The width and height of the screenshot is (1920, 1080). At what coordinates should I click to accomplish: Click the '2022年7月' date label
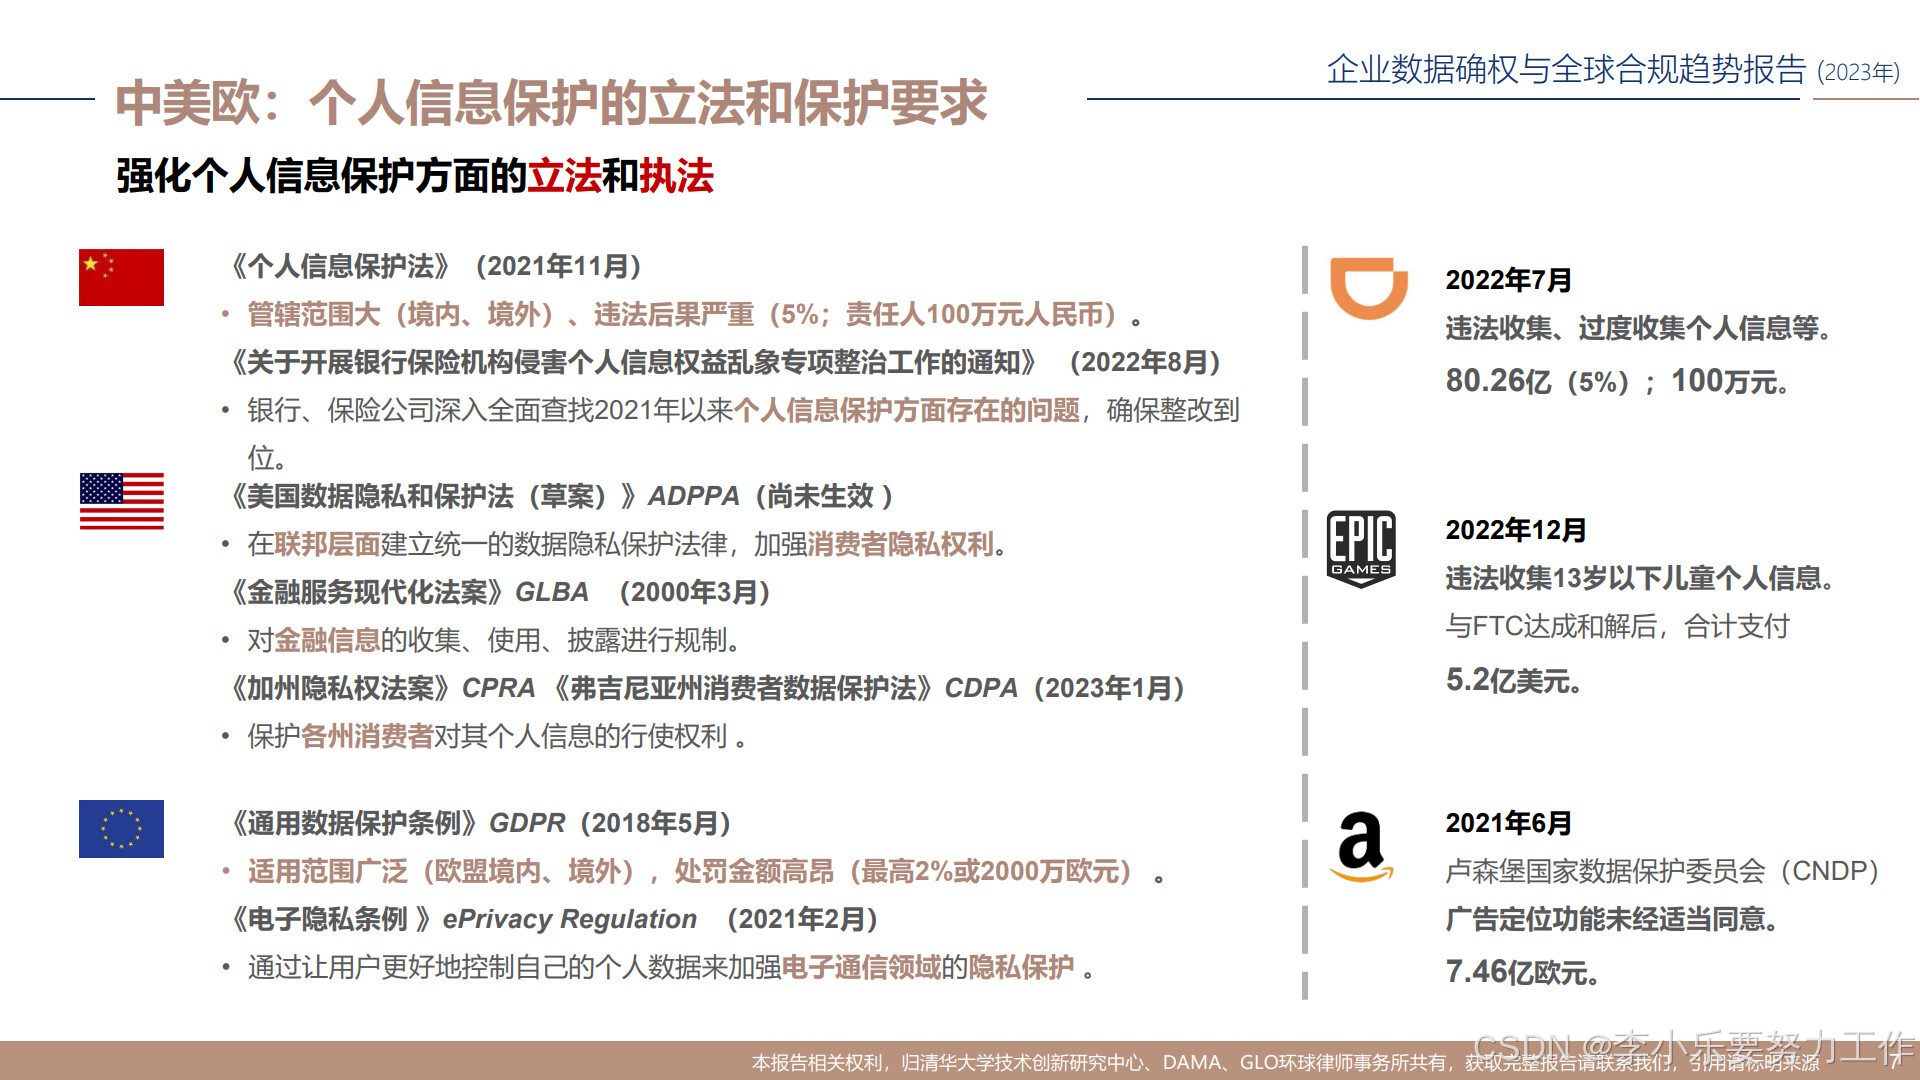pyautogui.click(x=1508, y=280)
